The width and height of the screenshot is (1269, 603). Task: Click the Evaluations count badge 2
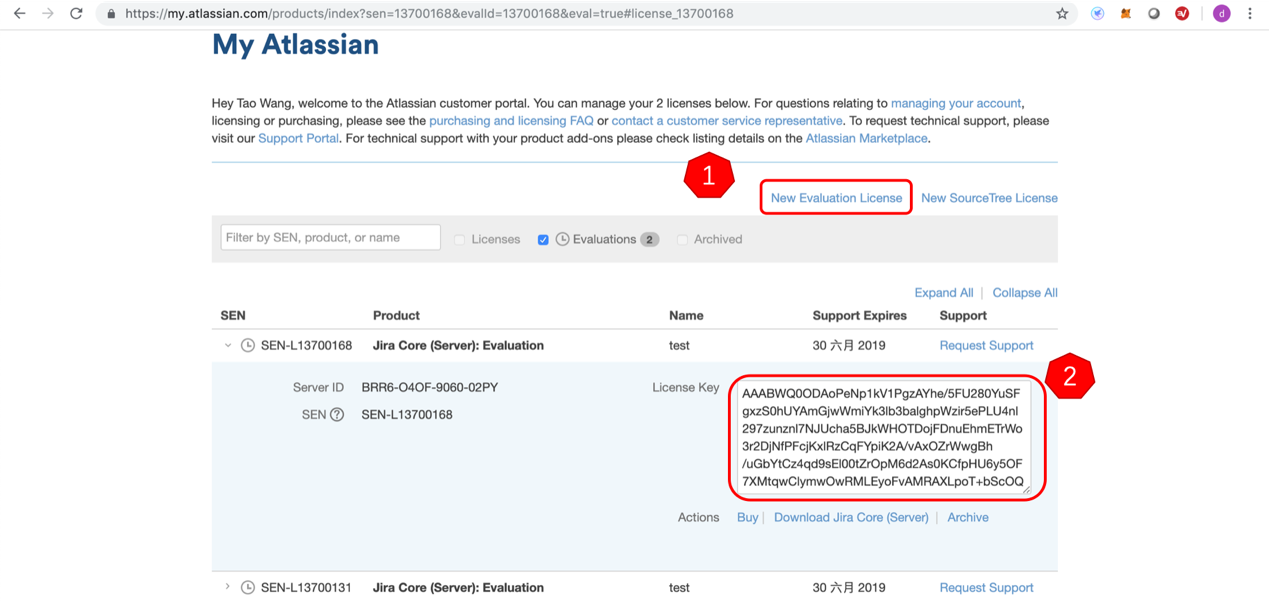click(x=650, y=240)
